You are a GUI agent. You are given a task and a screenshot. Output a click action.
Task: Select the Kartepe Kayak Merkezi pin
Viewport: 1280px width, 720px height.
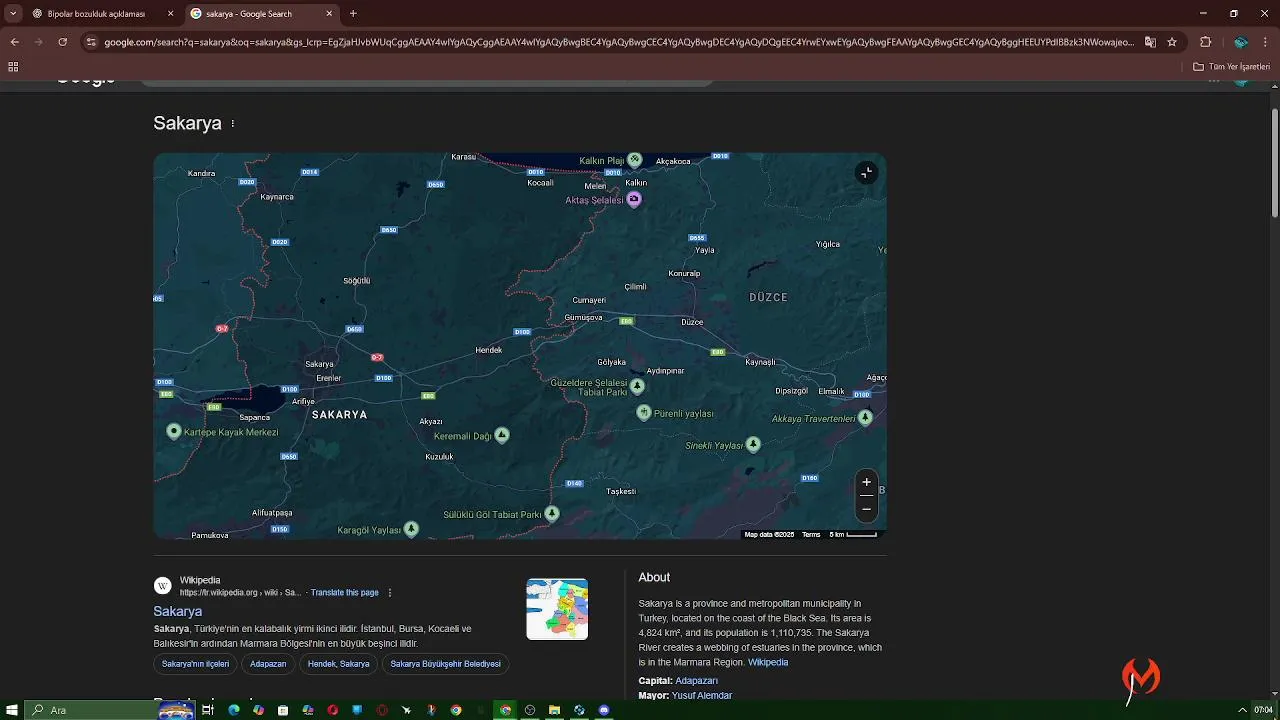[x=174, y=431]
